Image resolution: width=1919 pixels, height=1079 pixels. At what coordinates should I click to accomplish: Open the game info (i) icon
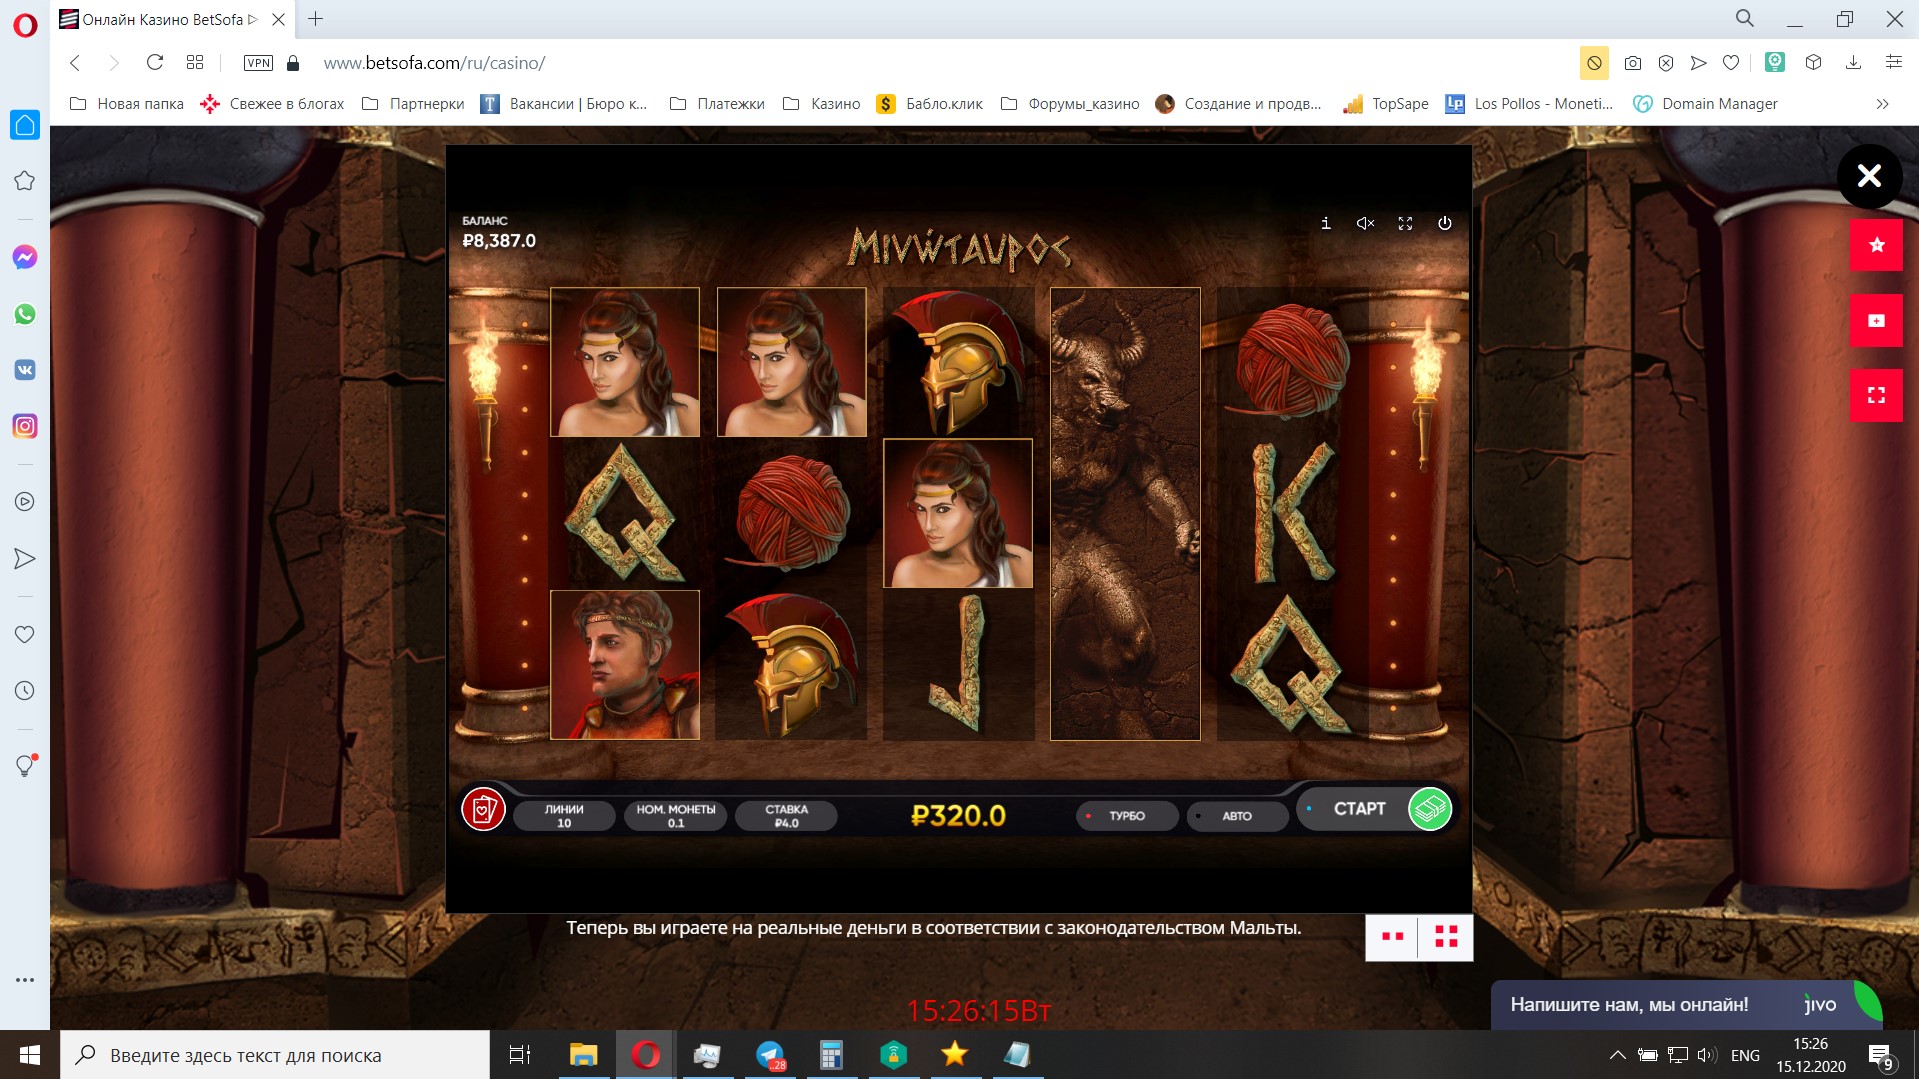pos(1326,223)
